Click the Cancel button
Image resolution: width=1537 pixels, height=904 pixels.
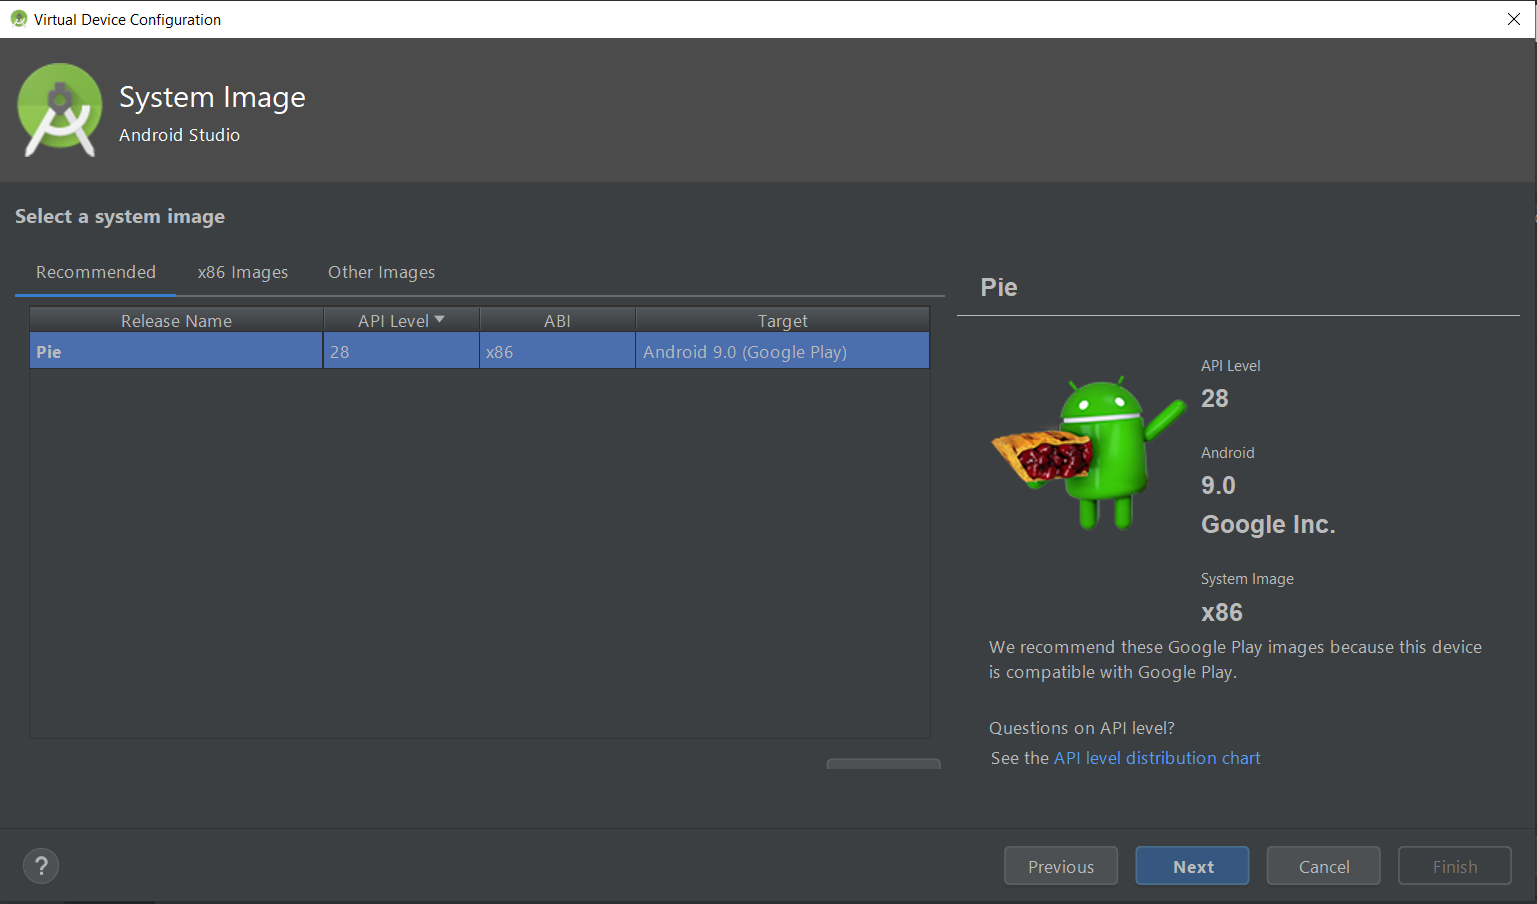1324,866
